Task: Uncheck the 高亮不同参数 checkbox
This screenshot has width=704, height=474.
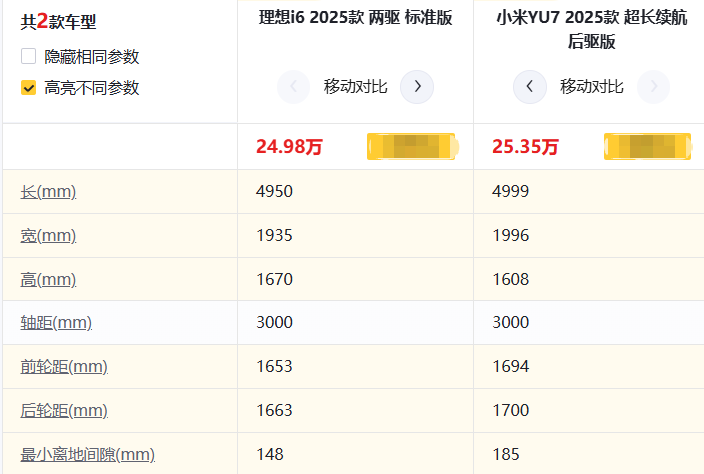Action: point(29,88)
